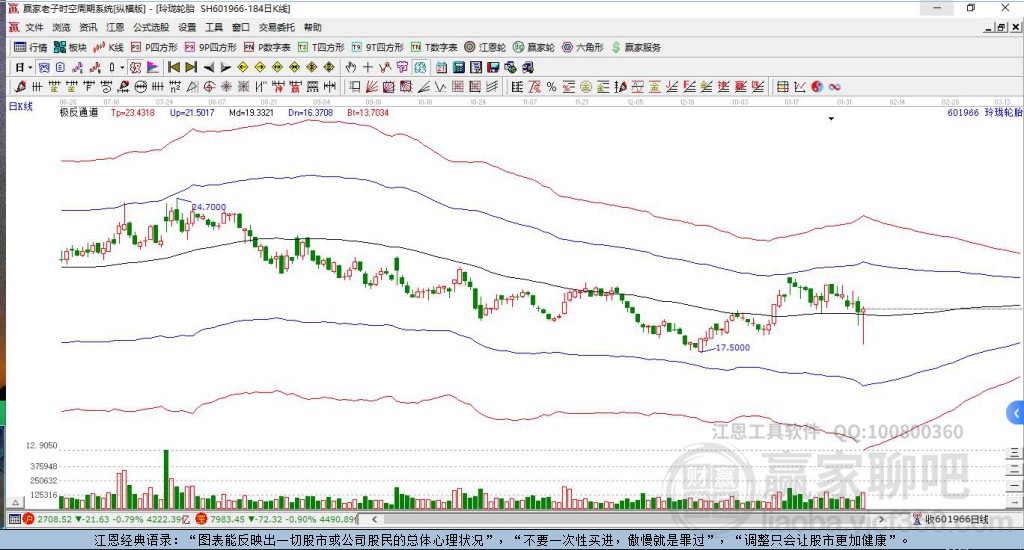Switch to K线 chart view
The width and height of the screenshot is (1024, 550).
pyautogui.click(x=108, y=47)
